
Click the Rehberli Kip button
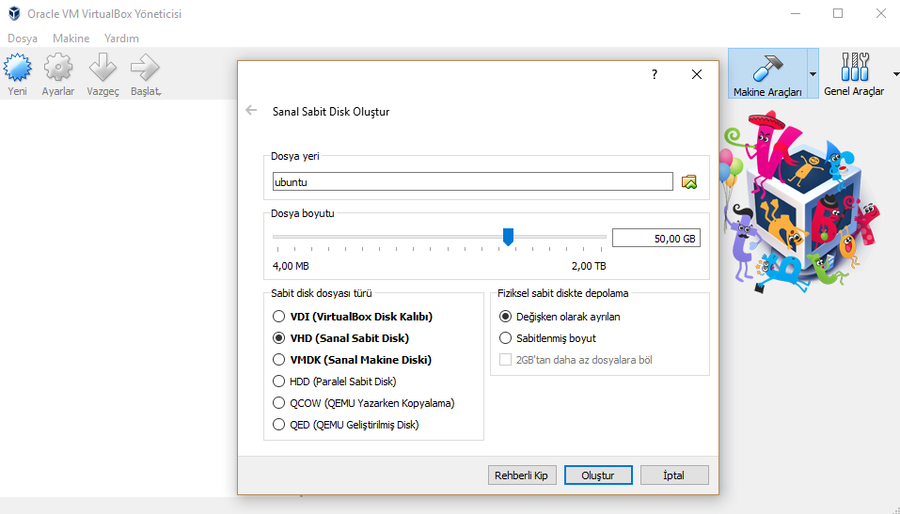tap(522, 475)
